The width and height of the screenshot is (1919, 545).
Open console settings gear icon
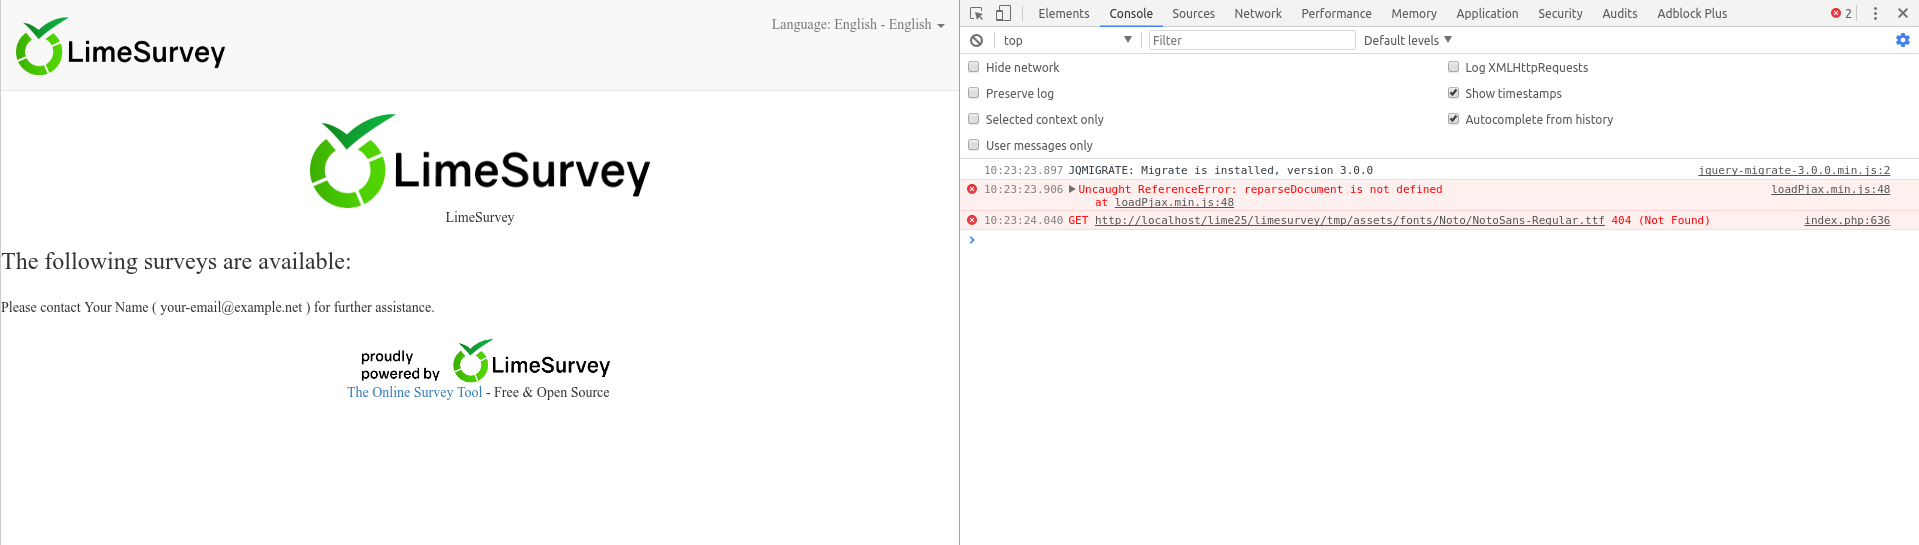pos(1902,40)
